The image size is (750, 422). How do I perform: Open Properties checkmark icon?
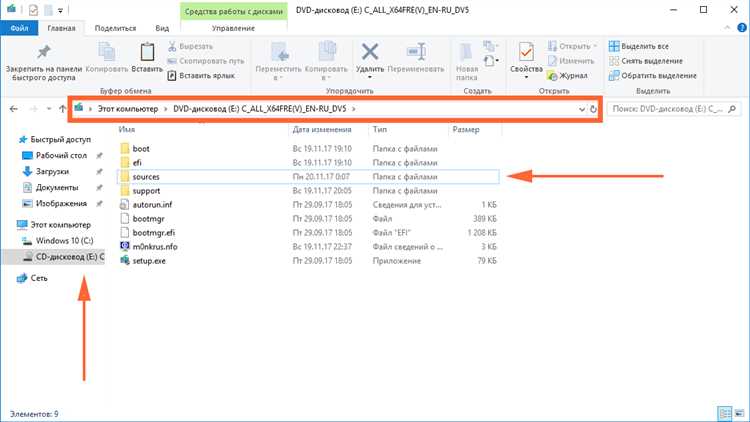[526, 52]
